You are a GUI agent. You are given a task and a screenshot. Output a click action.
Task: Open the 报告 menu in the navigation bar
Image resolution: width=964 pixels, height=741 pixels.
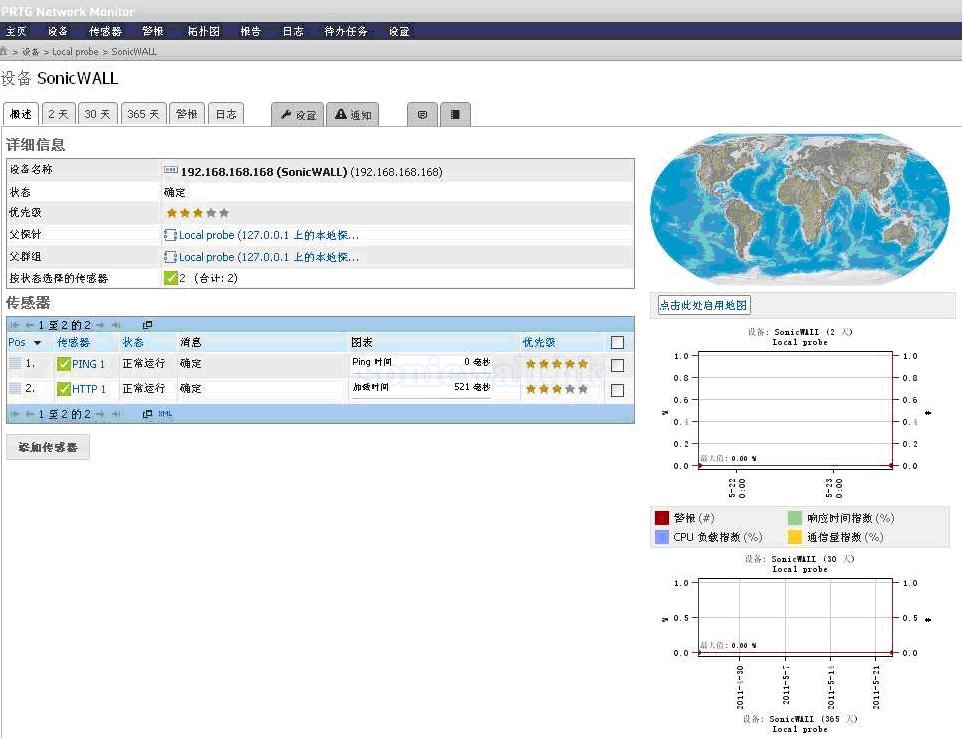[250, 31]
